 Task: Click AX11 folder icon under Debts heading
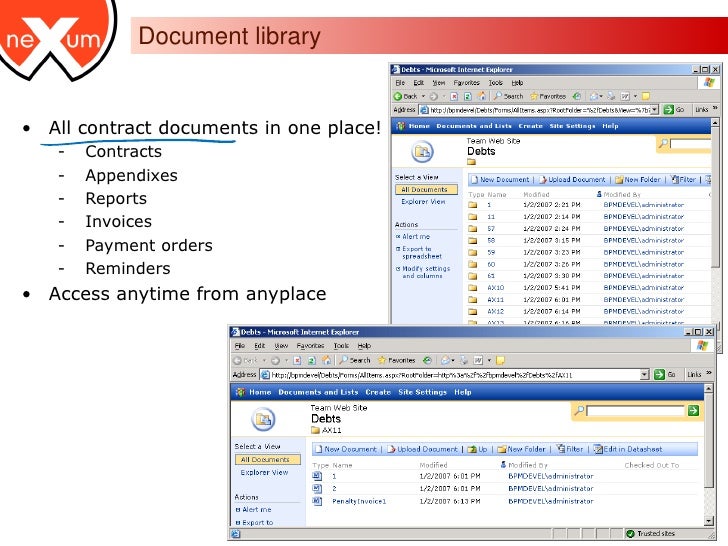click(x=315, y=430)
